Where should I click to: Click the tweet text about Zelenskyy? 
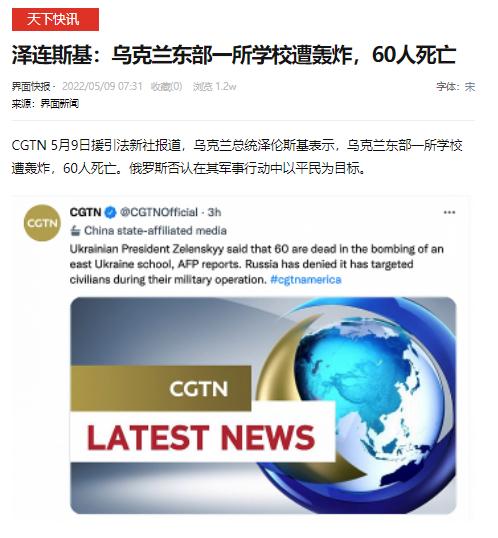click(x=256, y=264)
